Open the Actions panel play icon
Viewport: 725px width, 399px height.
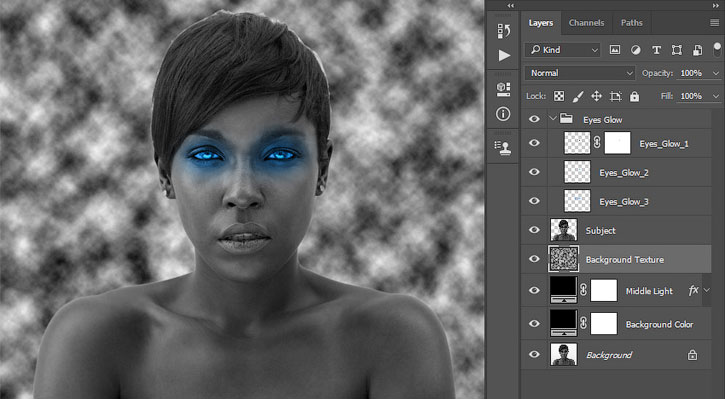pyautogui.click(x=504, y=55)
